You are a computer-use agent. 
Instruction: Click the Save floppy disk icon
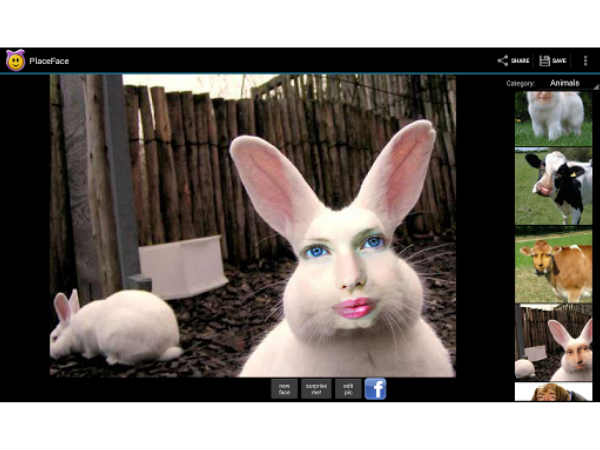[x=545, y=61]
